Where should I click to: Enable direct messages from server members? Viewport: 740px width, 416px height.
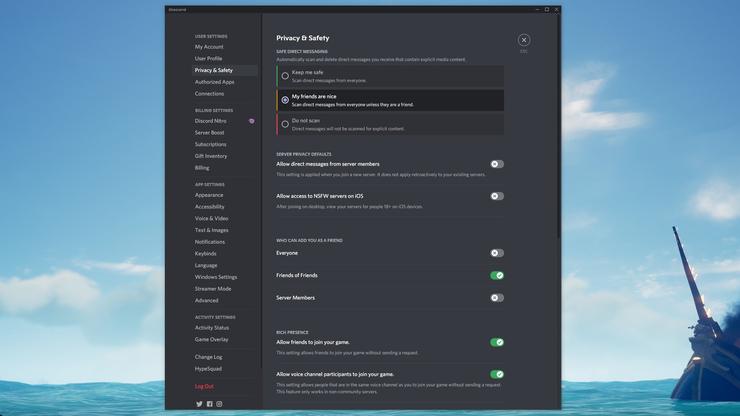496,164
